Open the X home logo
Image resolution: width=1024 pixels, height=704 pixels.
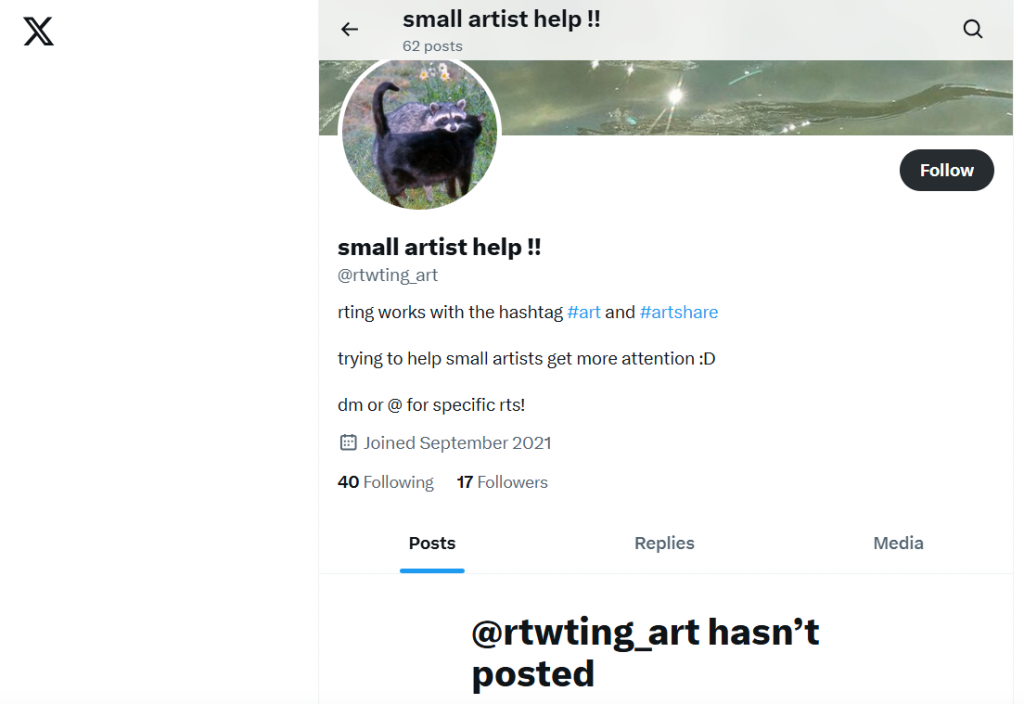tap(38, 31)
